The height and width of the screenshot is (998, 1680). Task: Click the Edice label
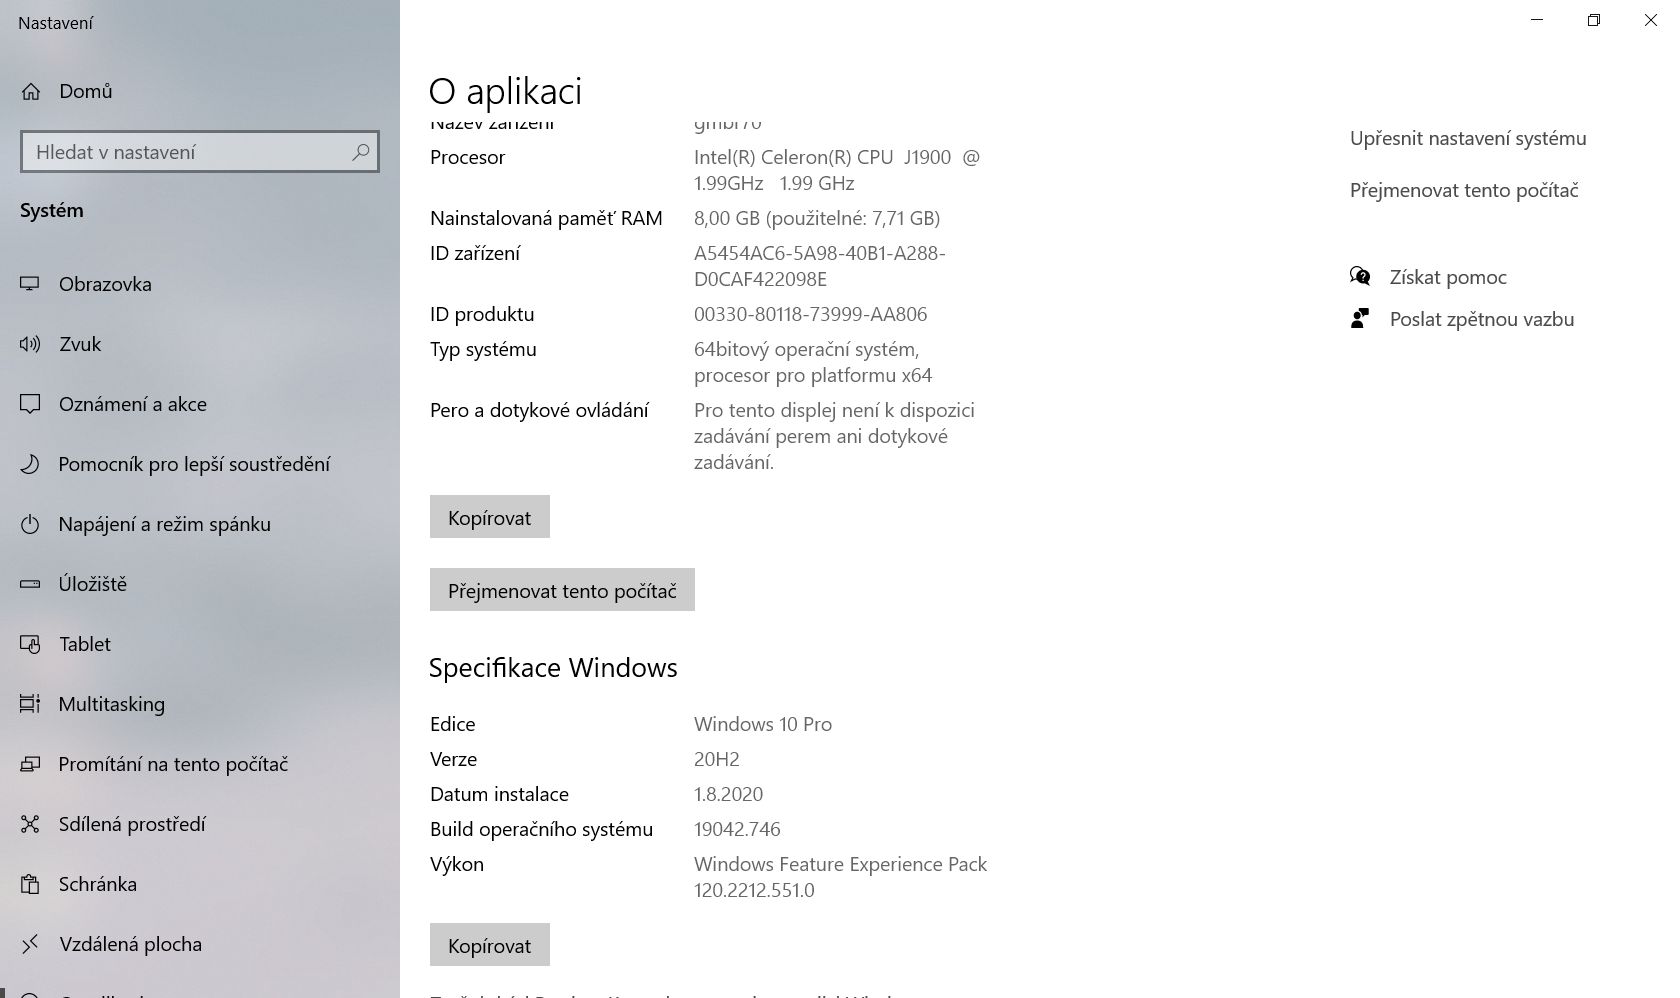(453, 724)
